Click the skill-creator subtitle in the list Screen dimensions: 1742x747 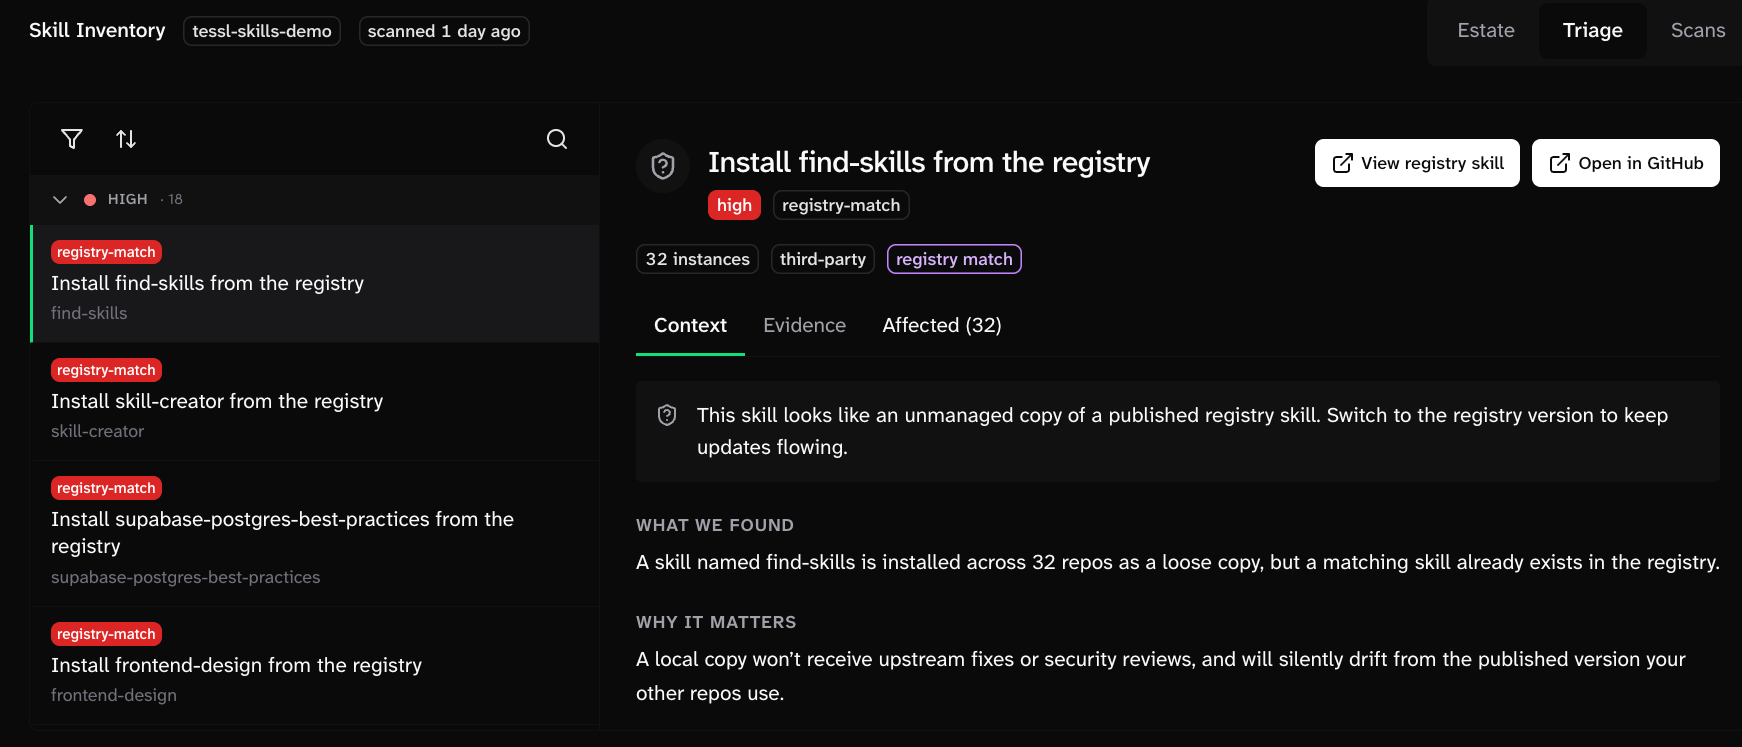97,431
